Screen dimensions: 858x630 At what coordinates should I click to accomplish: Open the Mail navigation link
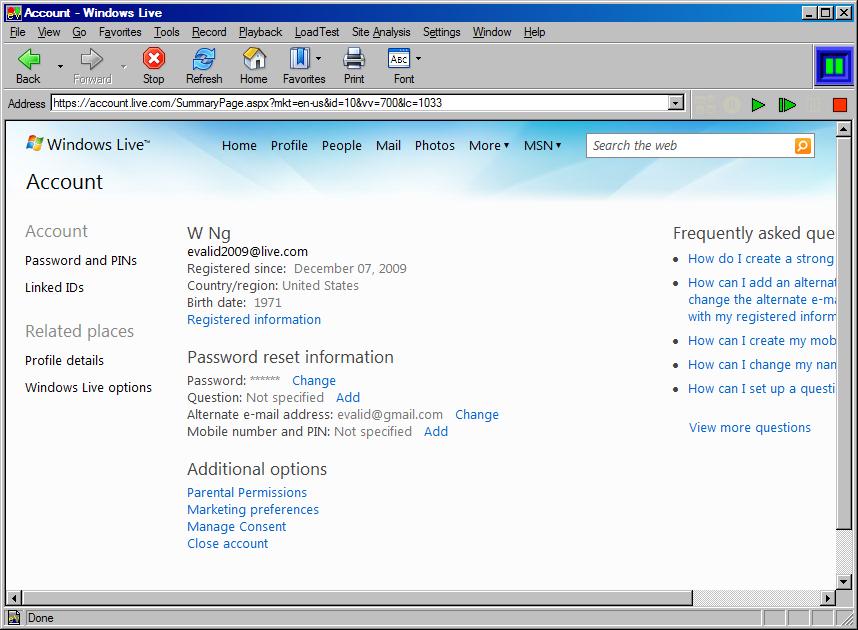tap(388, 146)
